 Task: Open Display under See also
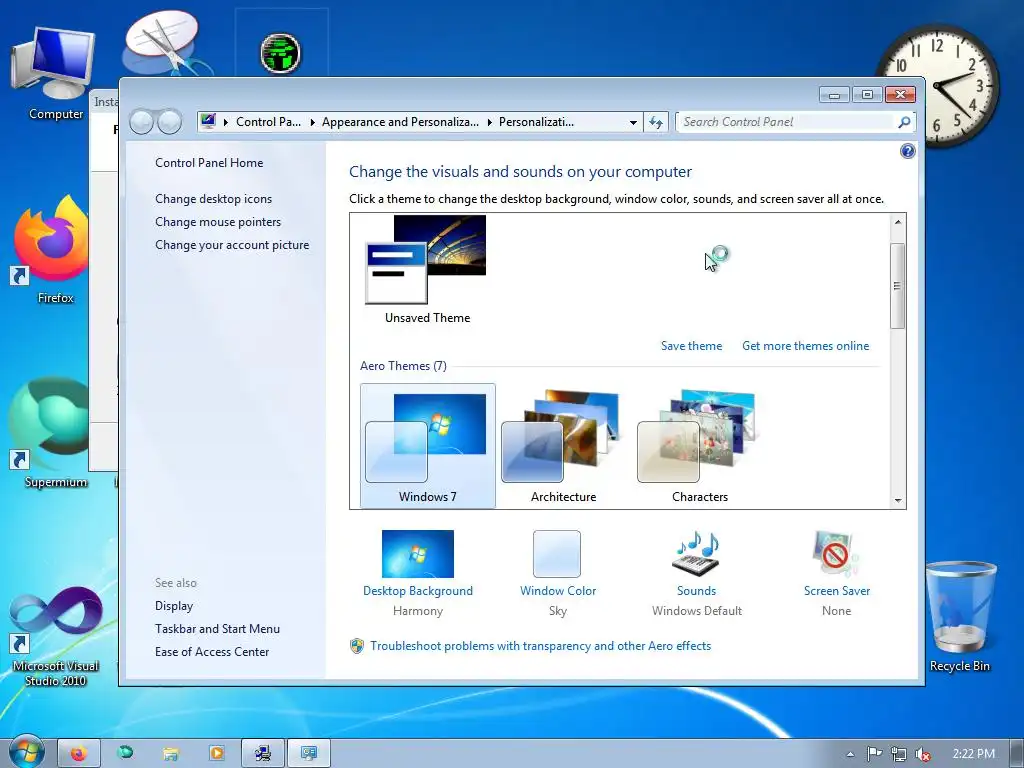[174, 606]
